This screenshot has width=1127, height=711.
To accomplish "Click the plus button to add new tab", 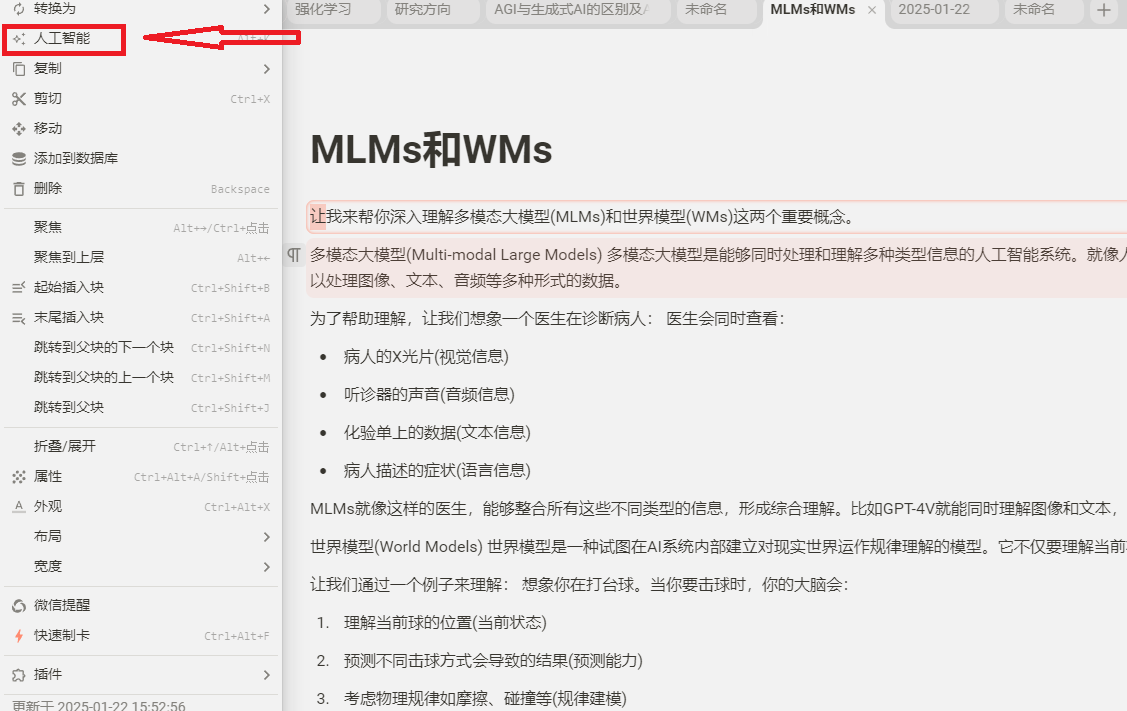I will click(x=1103, y=10).
